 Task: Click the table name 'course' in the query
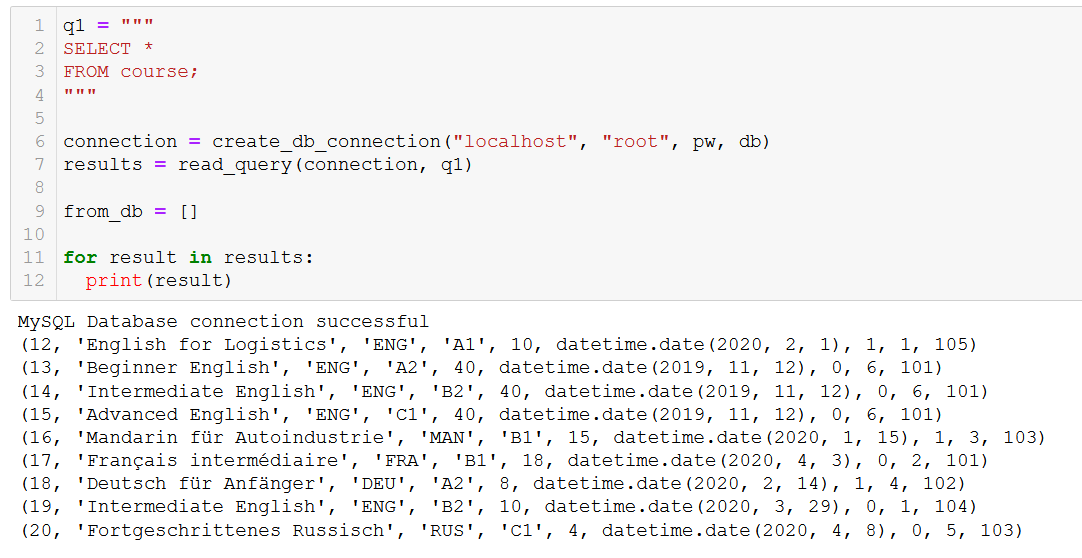tap(154, 71)
